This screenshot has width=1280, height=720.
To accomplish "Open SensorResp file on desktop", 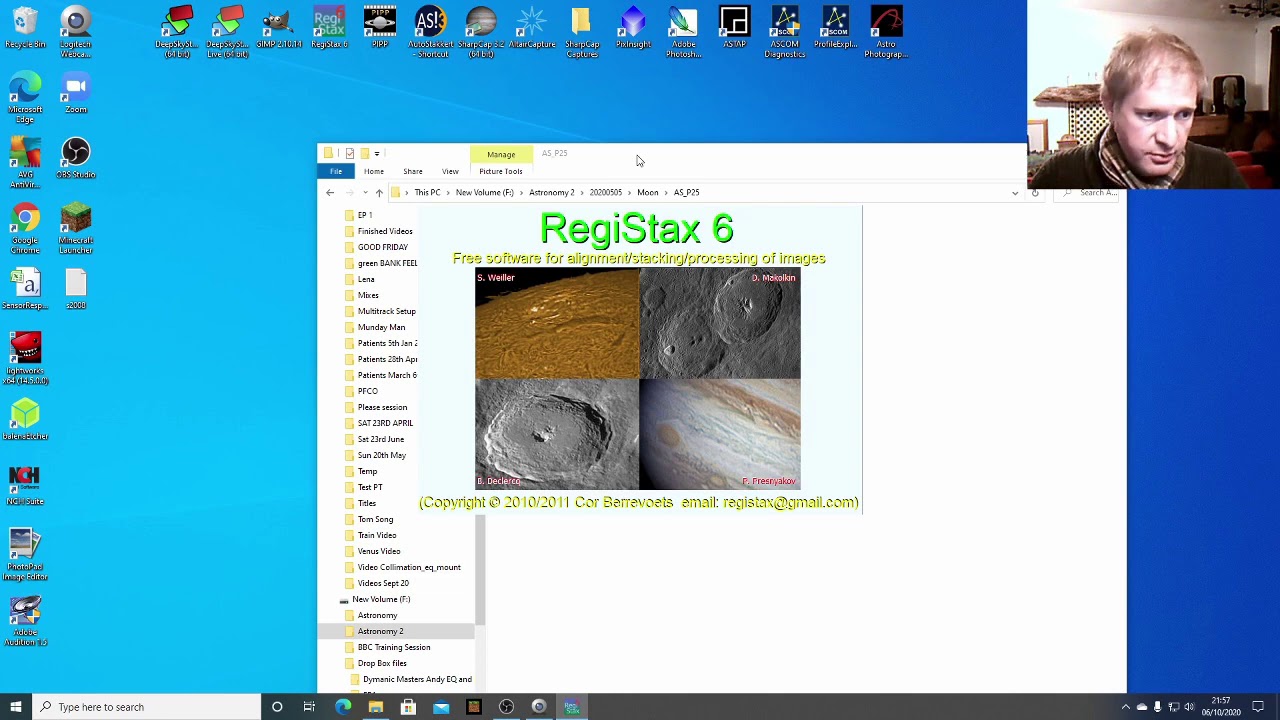I will click(25, 290).
